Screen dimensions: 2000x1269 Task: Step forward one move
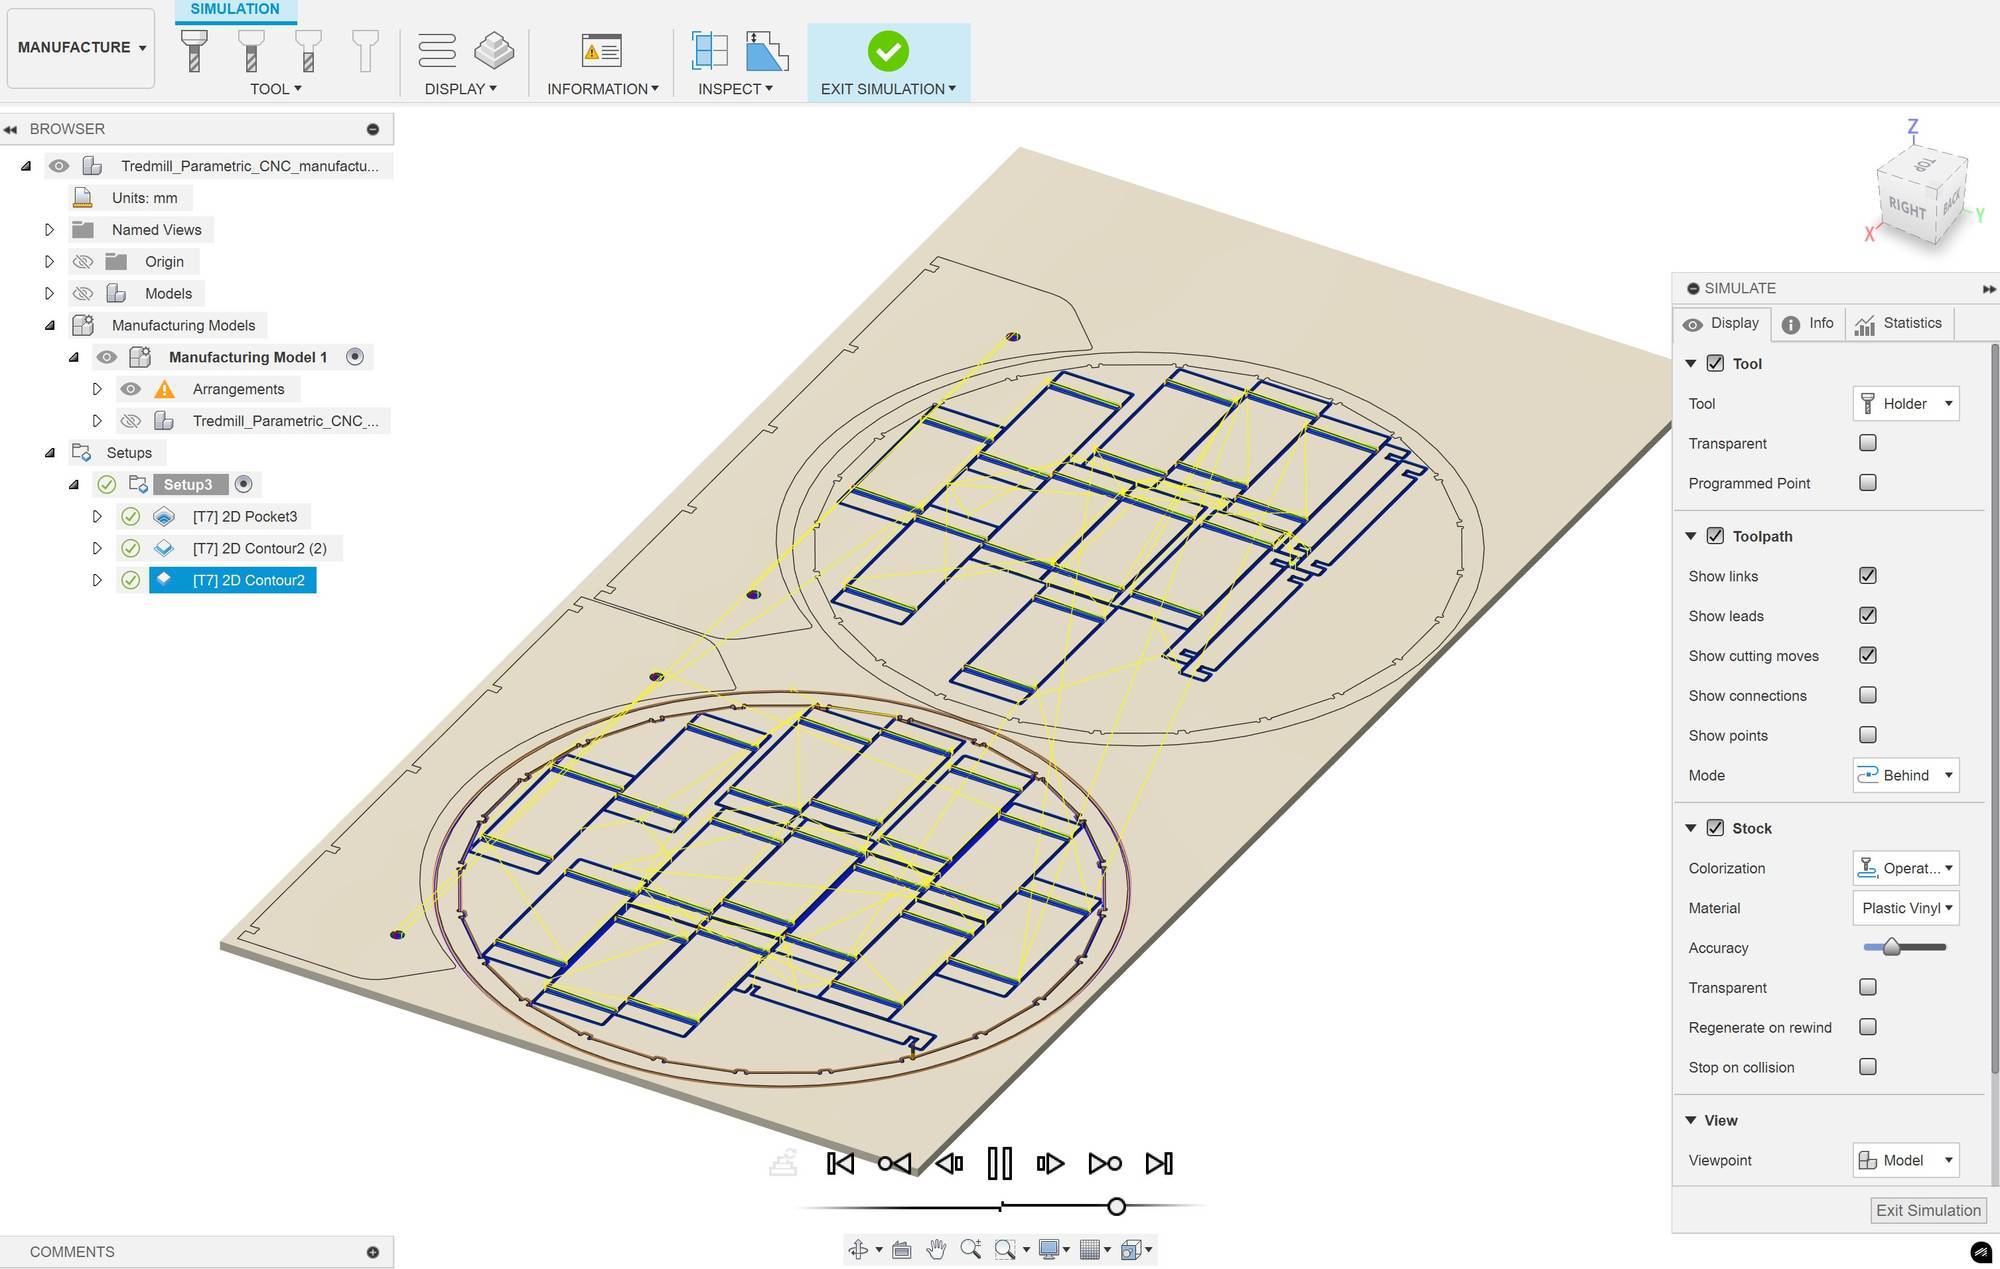[1051, 1163]
